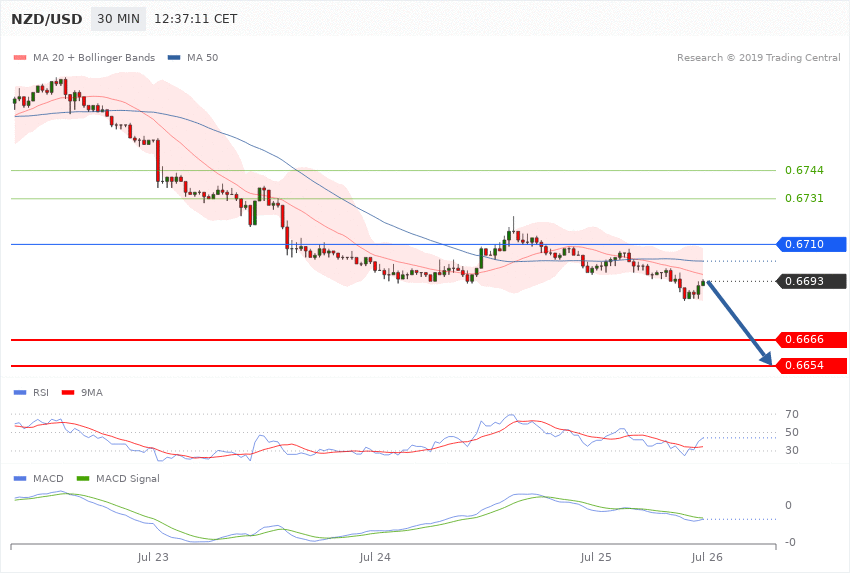Click the MA 20 + Bollinger Bands red swatch

tap(20, 57)
